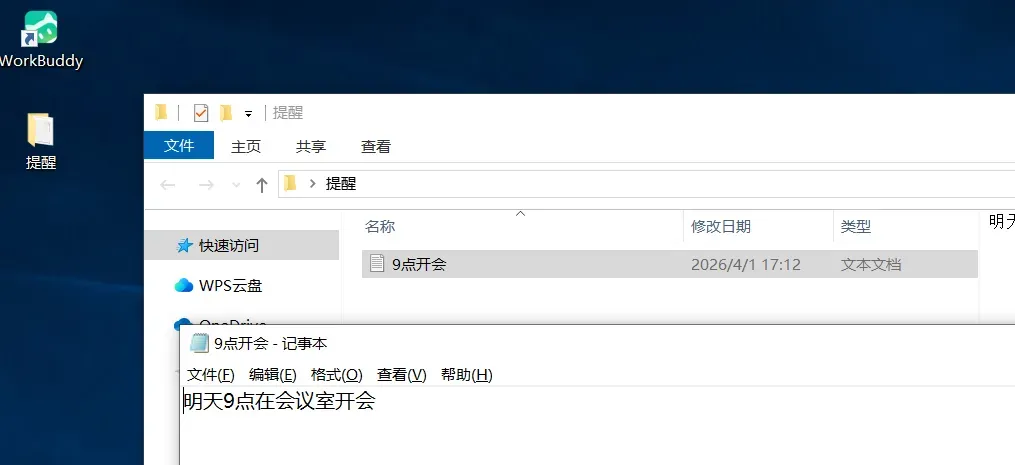Open the customize quick access toolbar dropdown arrow
1015x465 pixels.
[x=248, y=114]
